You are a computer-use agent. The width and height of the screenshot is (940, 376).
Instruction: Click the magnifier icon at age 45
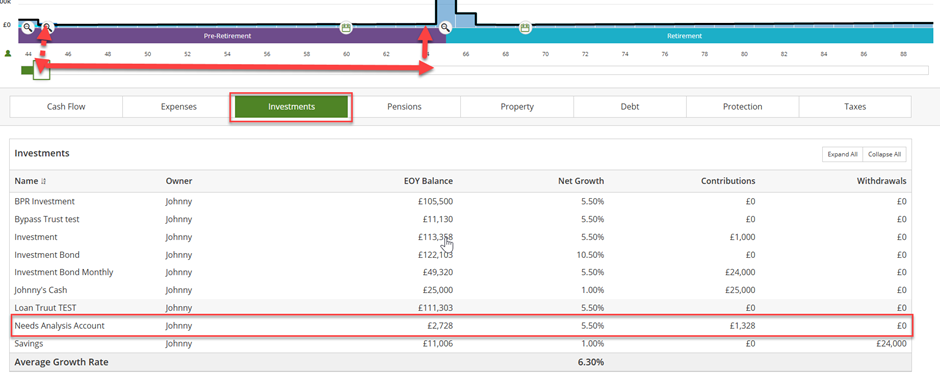(48, 28)
